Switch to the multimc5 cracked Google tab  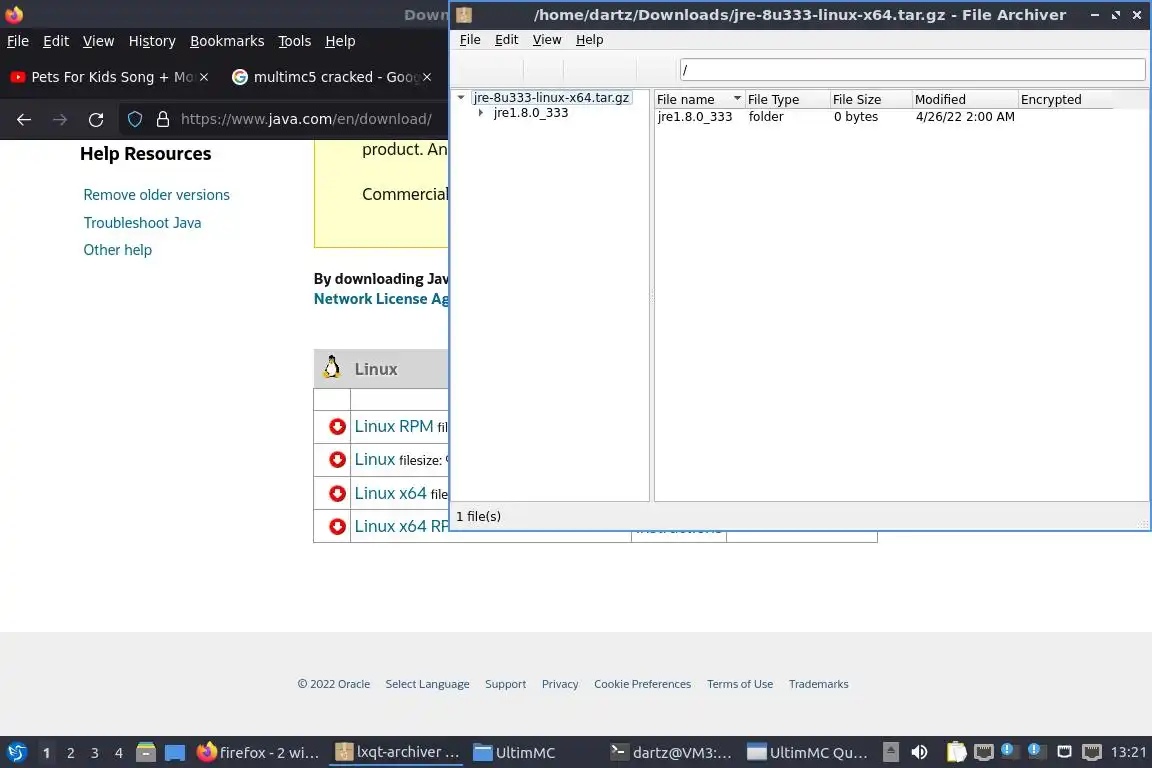tap(331, 76)
